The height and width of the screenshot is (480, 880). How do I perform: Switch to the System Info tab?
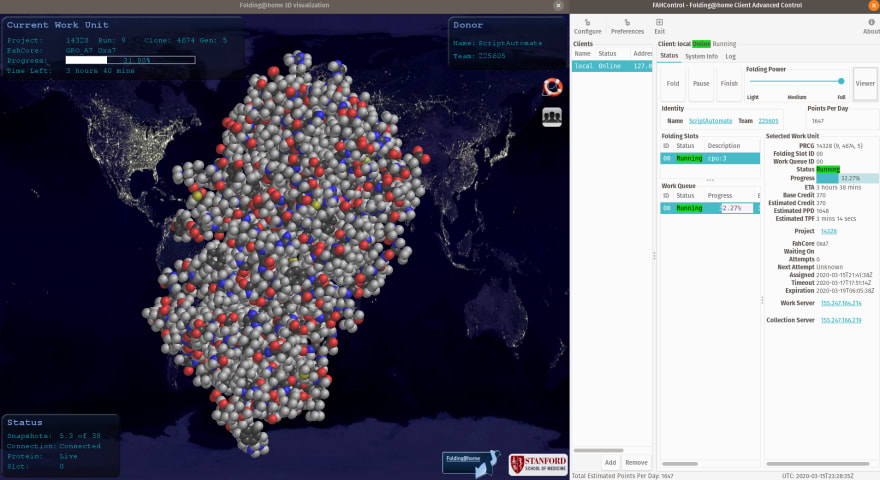tap(701, 56)
